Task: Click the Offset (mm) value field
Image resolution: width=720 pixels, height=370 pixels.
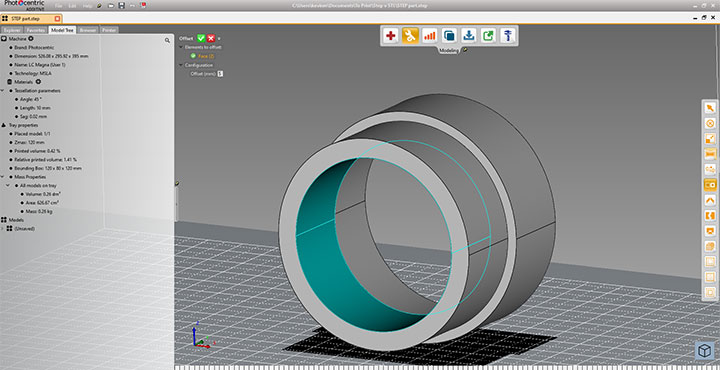Action: pyautogui.click(x=220, y=73)
